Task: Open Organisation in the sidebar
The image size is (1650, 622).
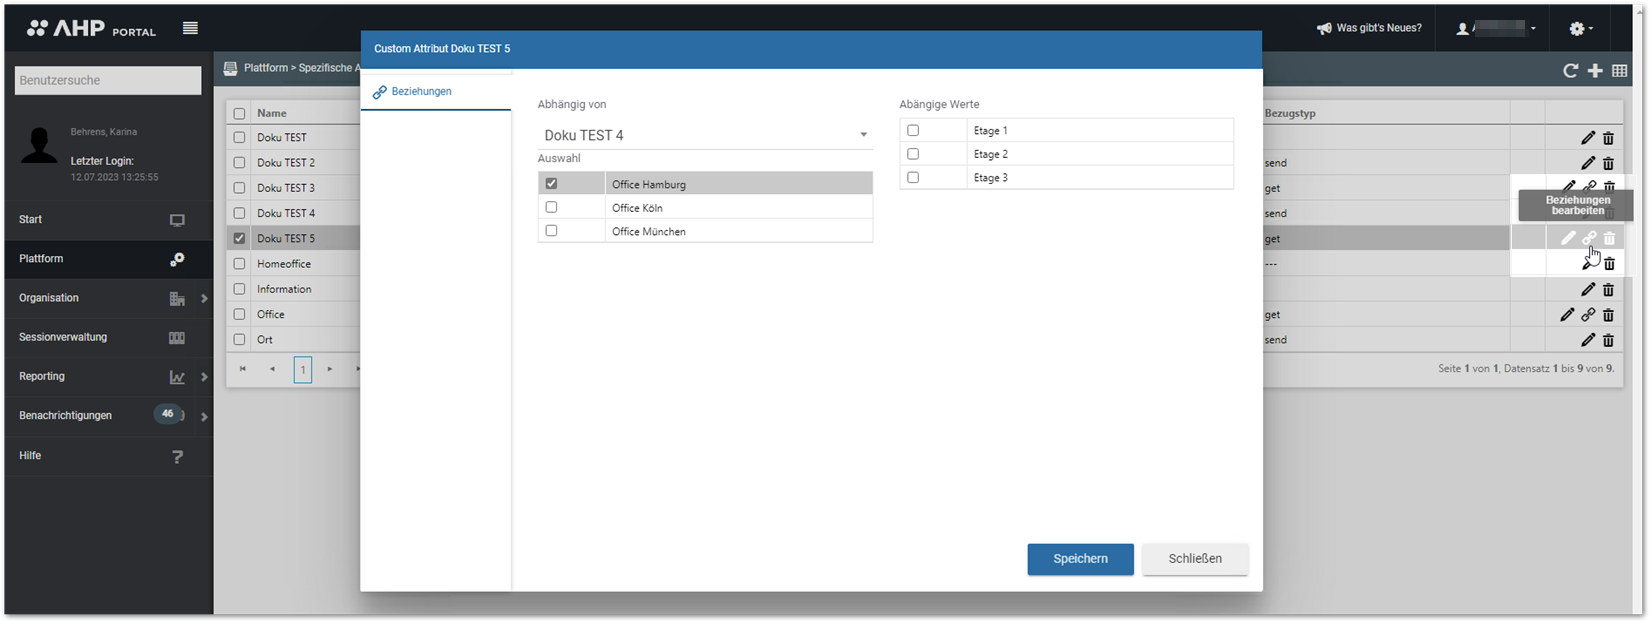Action: pyautogui.click(x=109, y=298)
